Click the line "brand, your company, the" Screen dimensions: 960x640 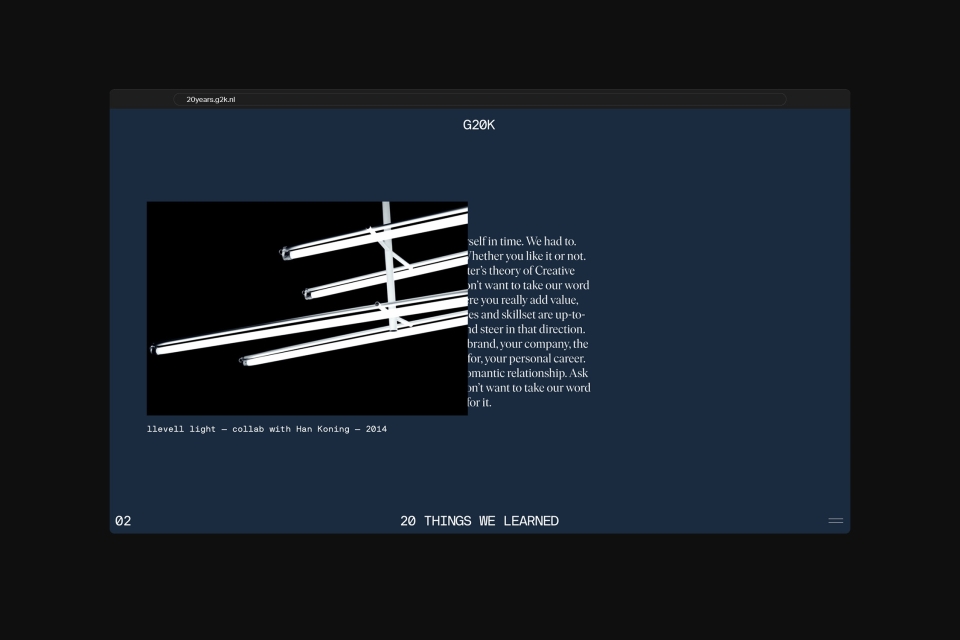click(x=529, y=344)
